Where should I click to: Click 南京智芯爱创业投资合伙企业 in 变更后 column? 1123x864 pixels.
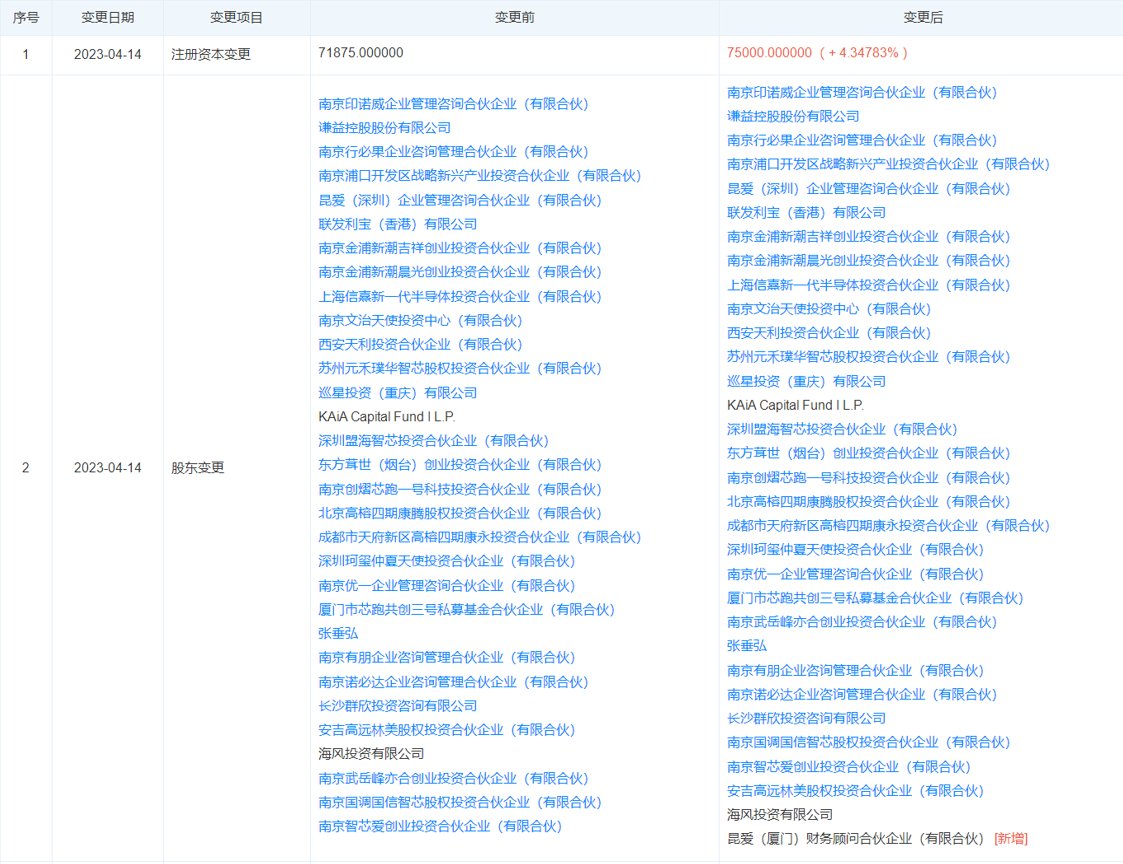point(849,767)
